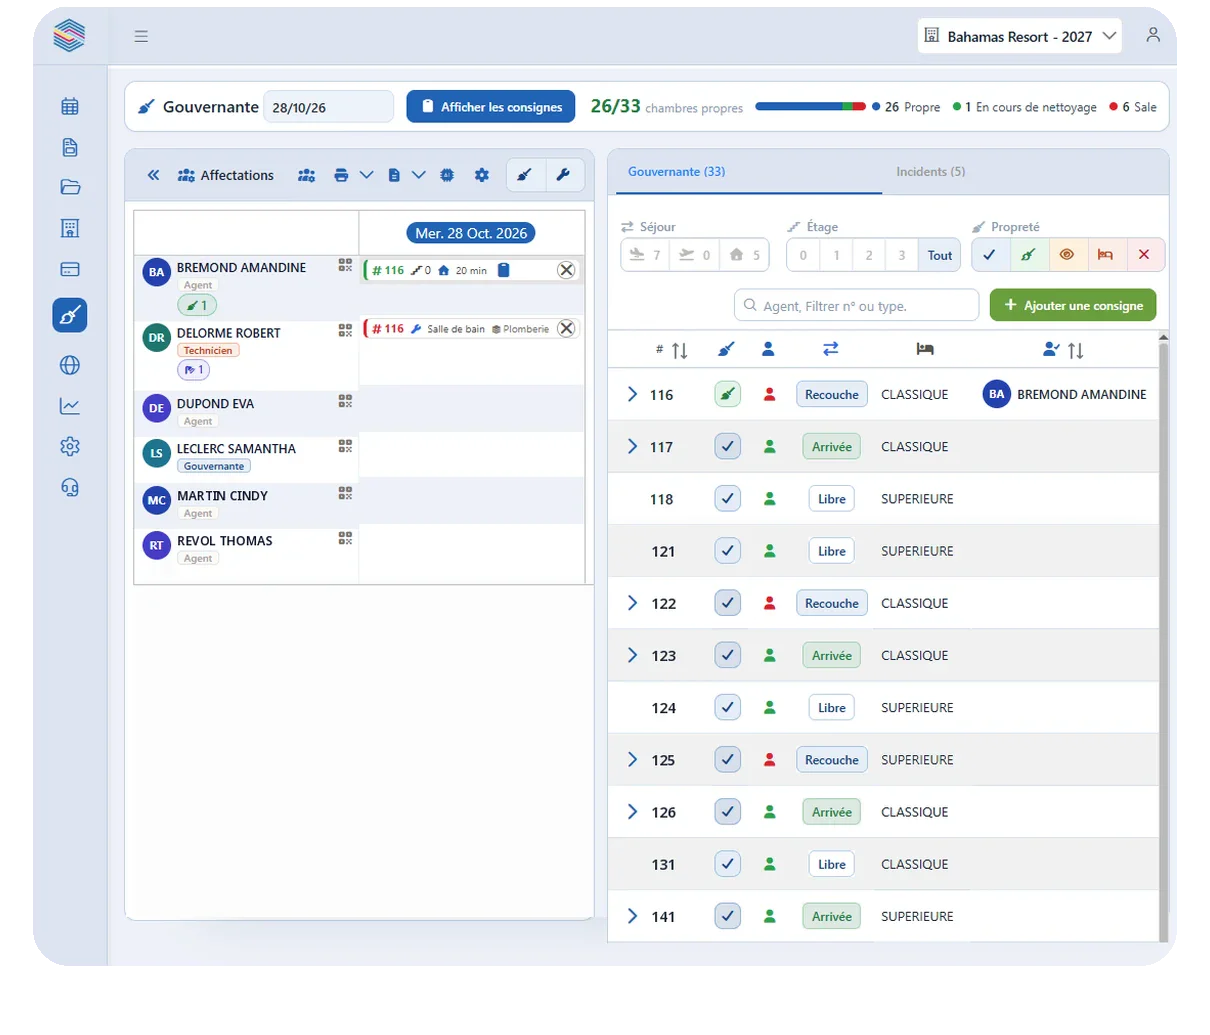Toggle the clean checkmark Propreté filter
Screen dimensions: 1210x1035
tap(990, 255)
